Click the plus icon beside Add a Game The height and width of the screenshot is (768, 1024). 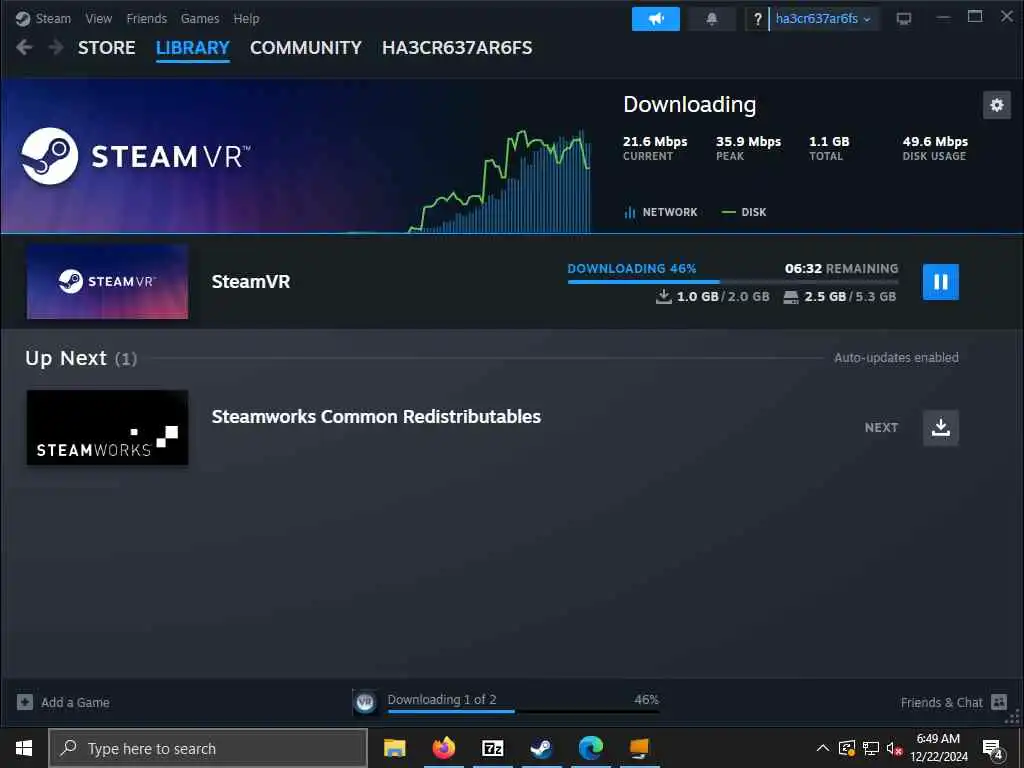25,702
